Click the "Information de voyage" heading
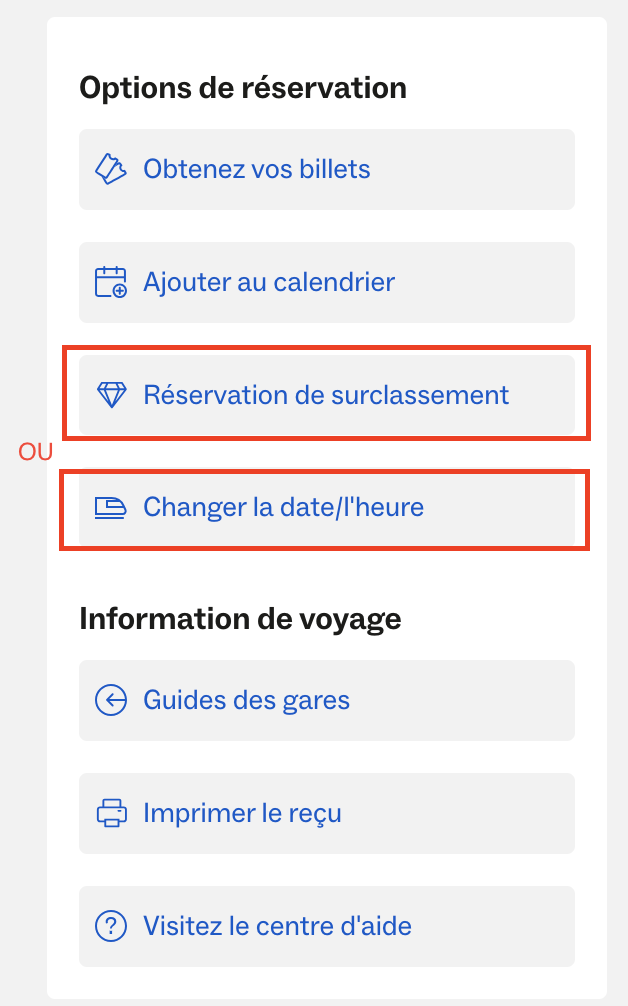This screenshot has height=1006, width=628. click(240, 619)
